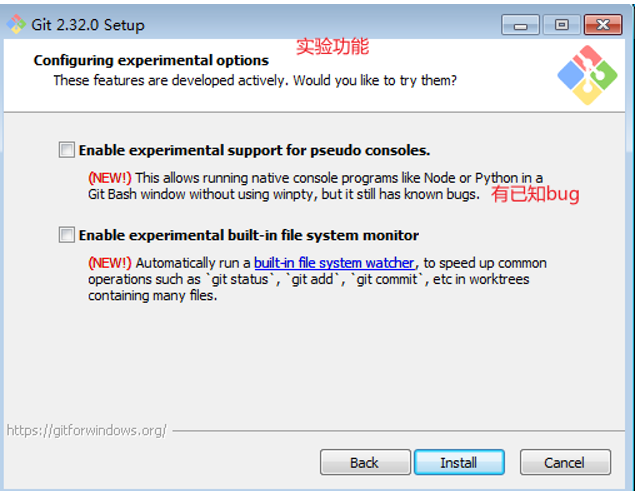635x491 pixels.
Task: Go Back to the previous setup page
Action: pos(365,462)
